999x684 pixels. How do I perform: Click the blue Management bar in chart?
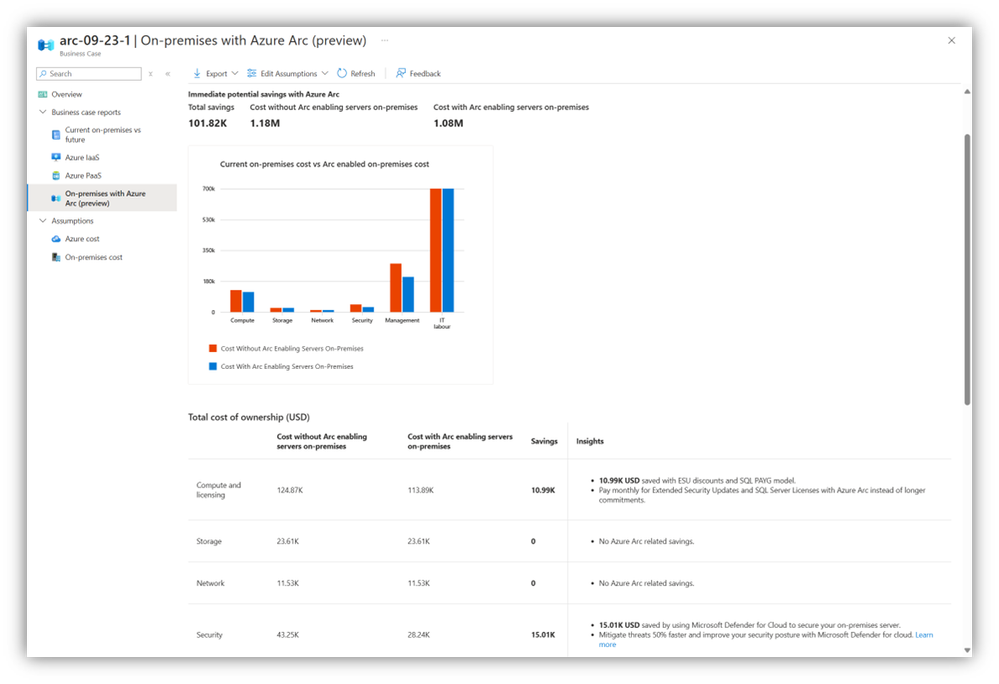click(x=408, y=294)
